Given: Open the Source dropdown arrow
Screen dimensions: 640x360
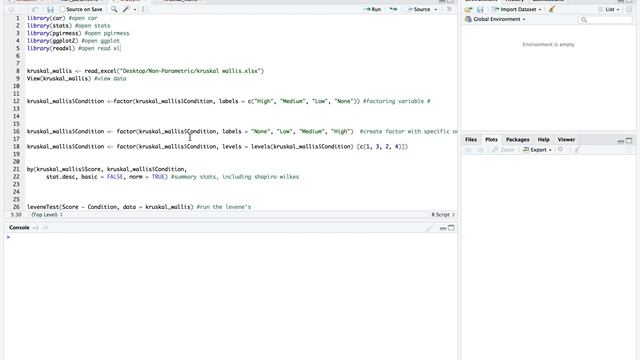Looking at the screenshot, I should coord(436,9).
